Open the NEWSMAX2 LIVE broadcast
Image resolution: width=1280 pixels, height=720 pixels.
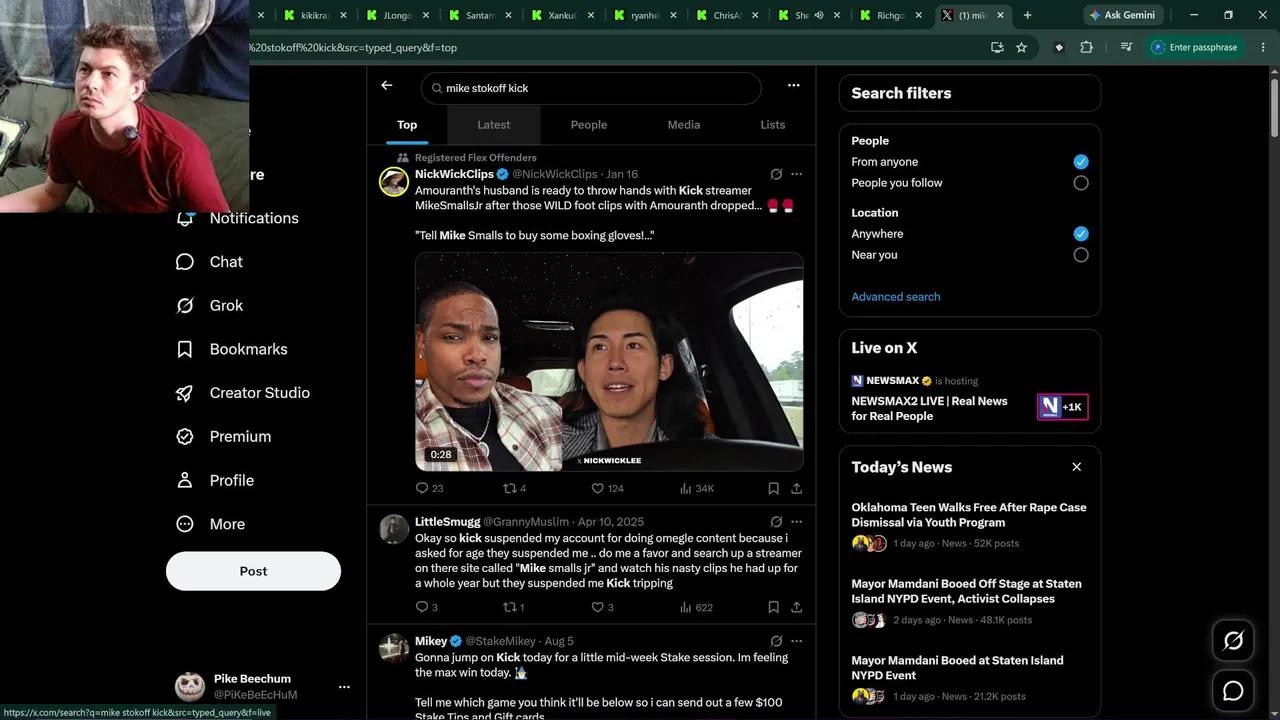[970, 398]
